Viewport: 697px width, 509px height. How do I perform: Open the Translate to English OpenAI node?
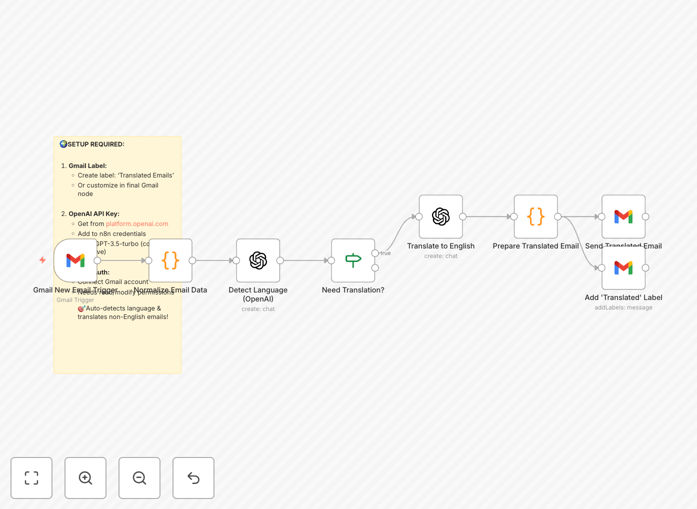click(441, 216)
